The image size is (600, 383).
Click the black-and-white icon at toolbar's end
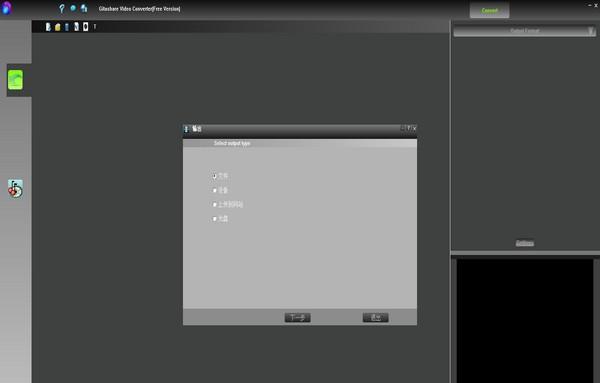(x=85, y=26)
